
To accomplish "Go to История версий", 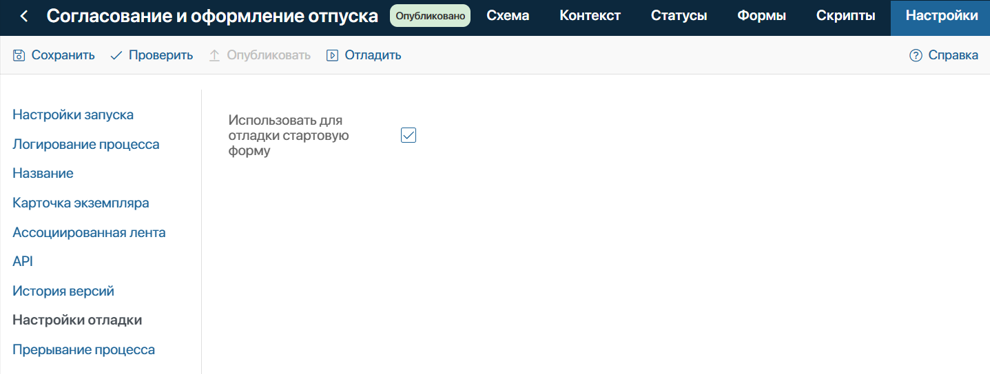I will point(63,291).
